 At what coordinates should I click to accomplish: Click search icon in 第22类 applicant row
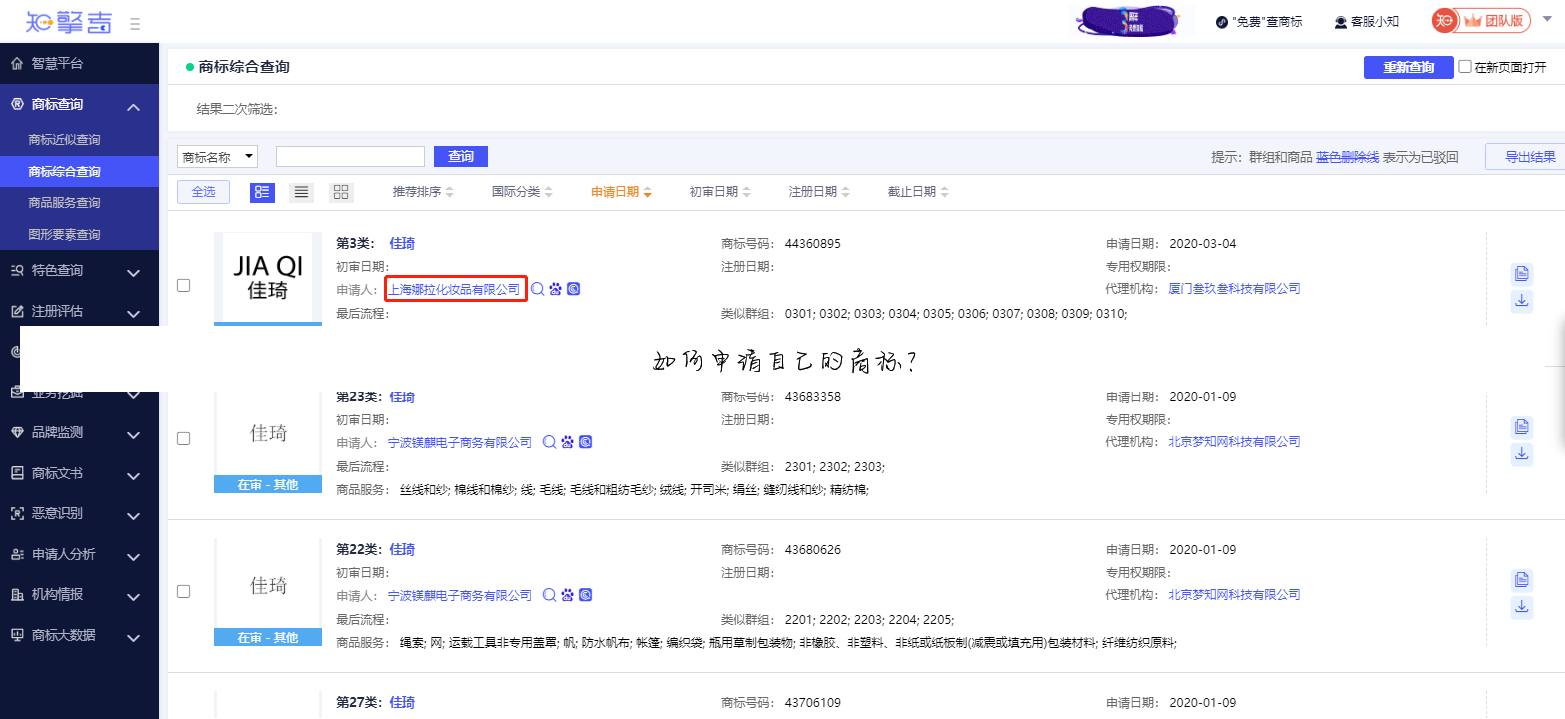549,595
